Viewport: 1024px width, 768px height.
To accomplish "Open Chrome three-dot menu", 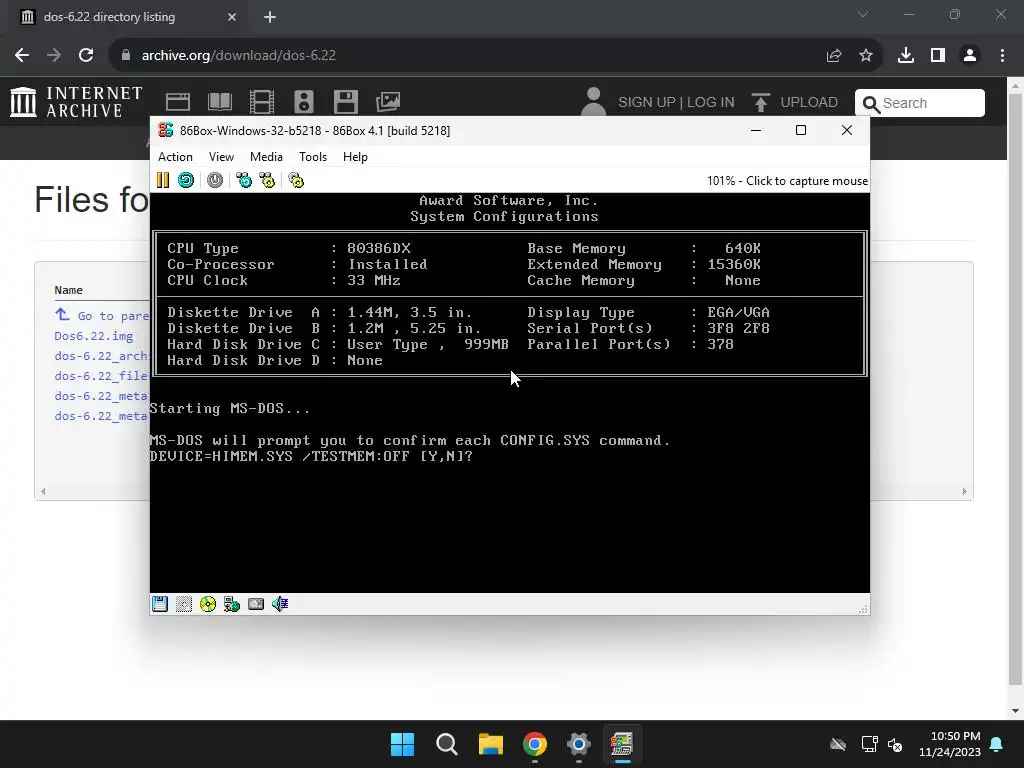I will tap(1002, 56).
